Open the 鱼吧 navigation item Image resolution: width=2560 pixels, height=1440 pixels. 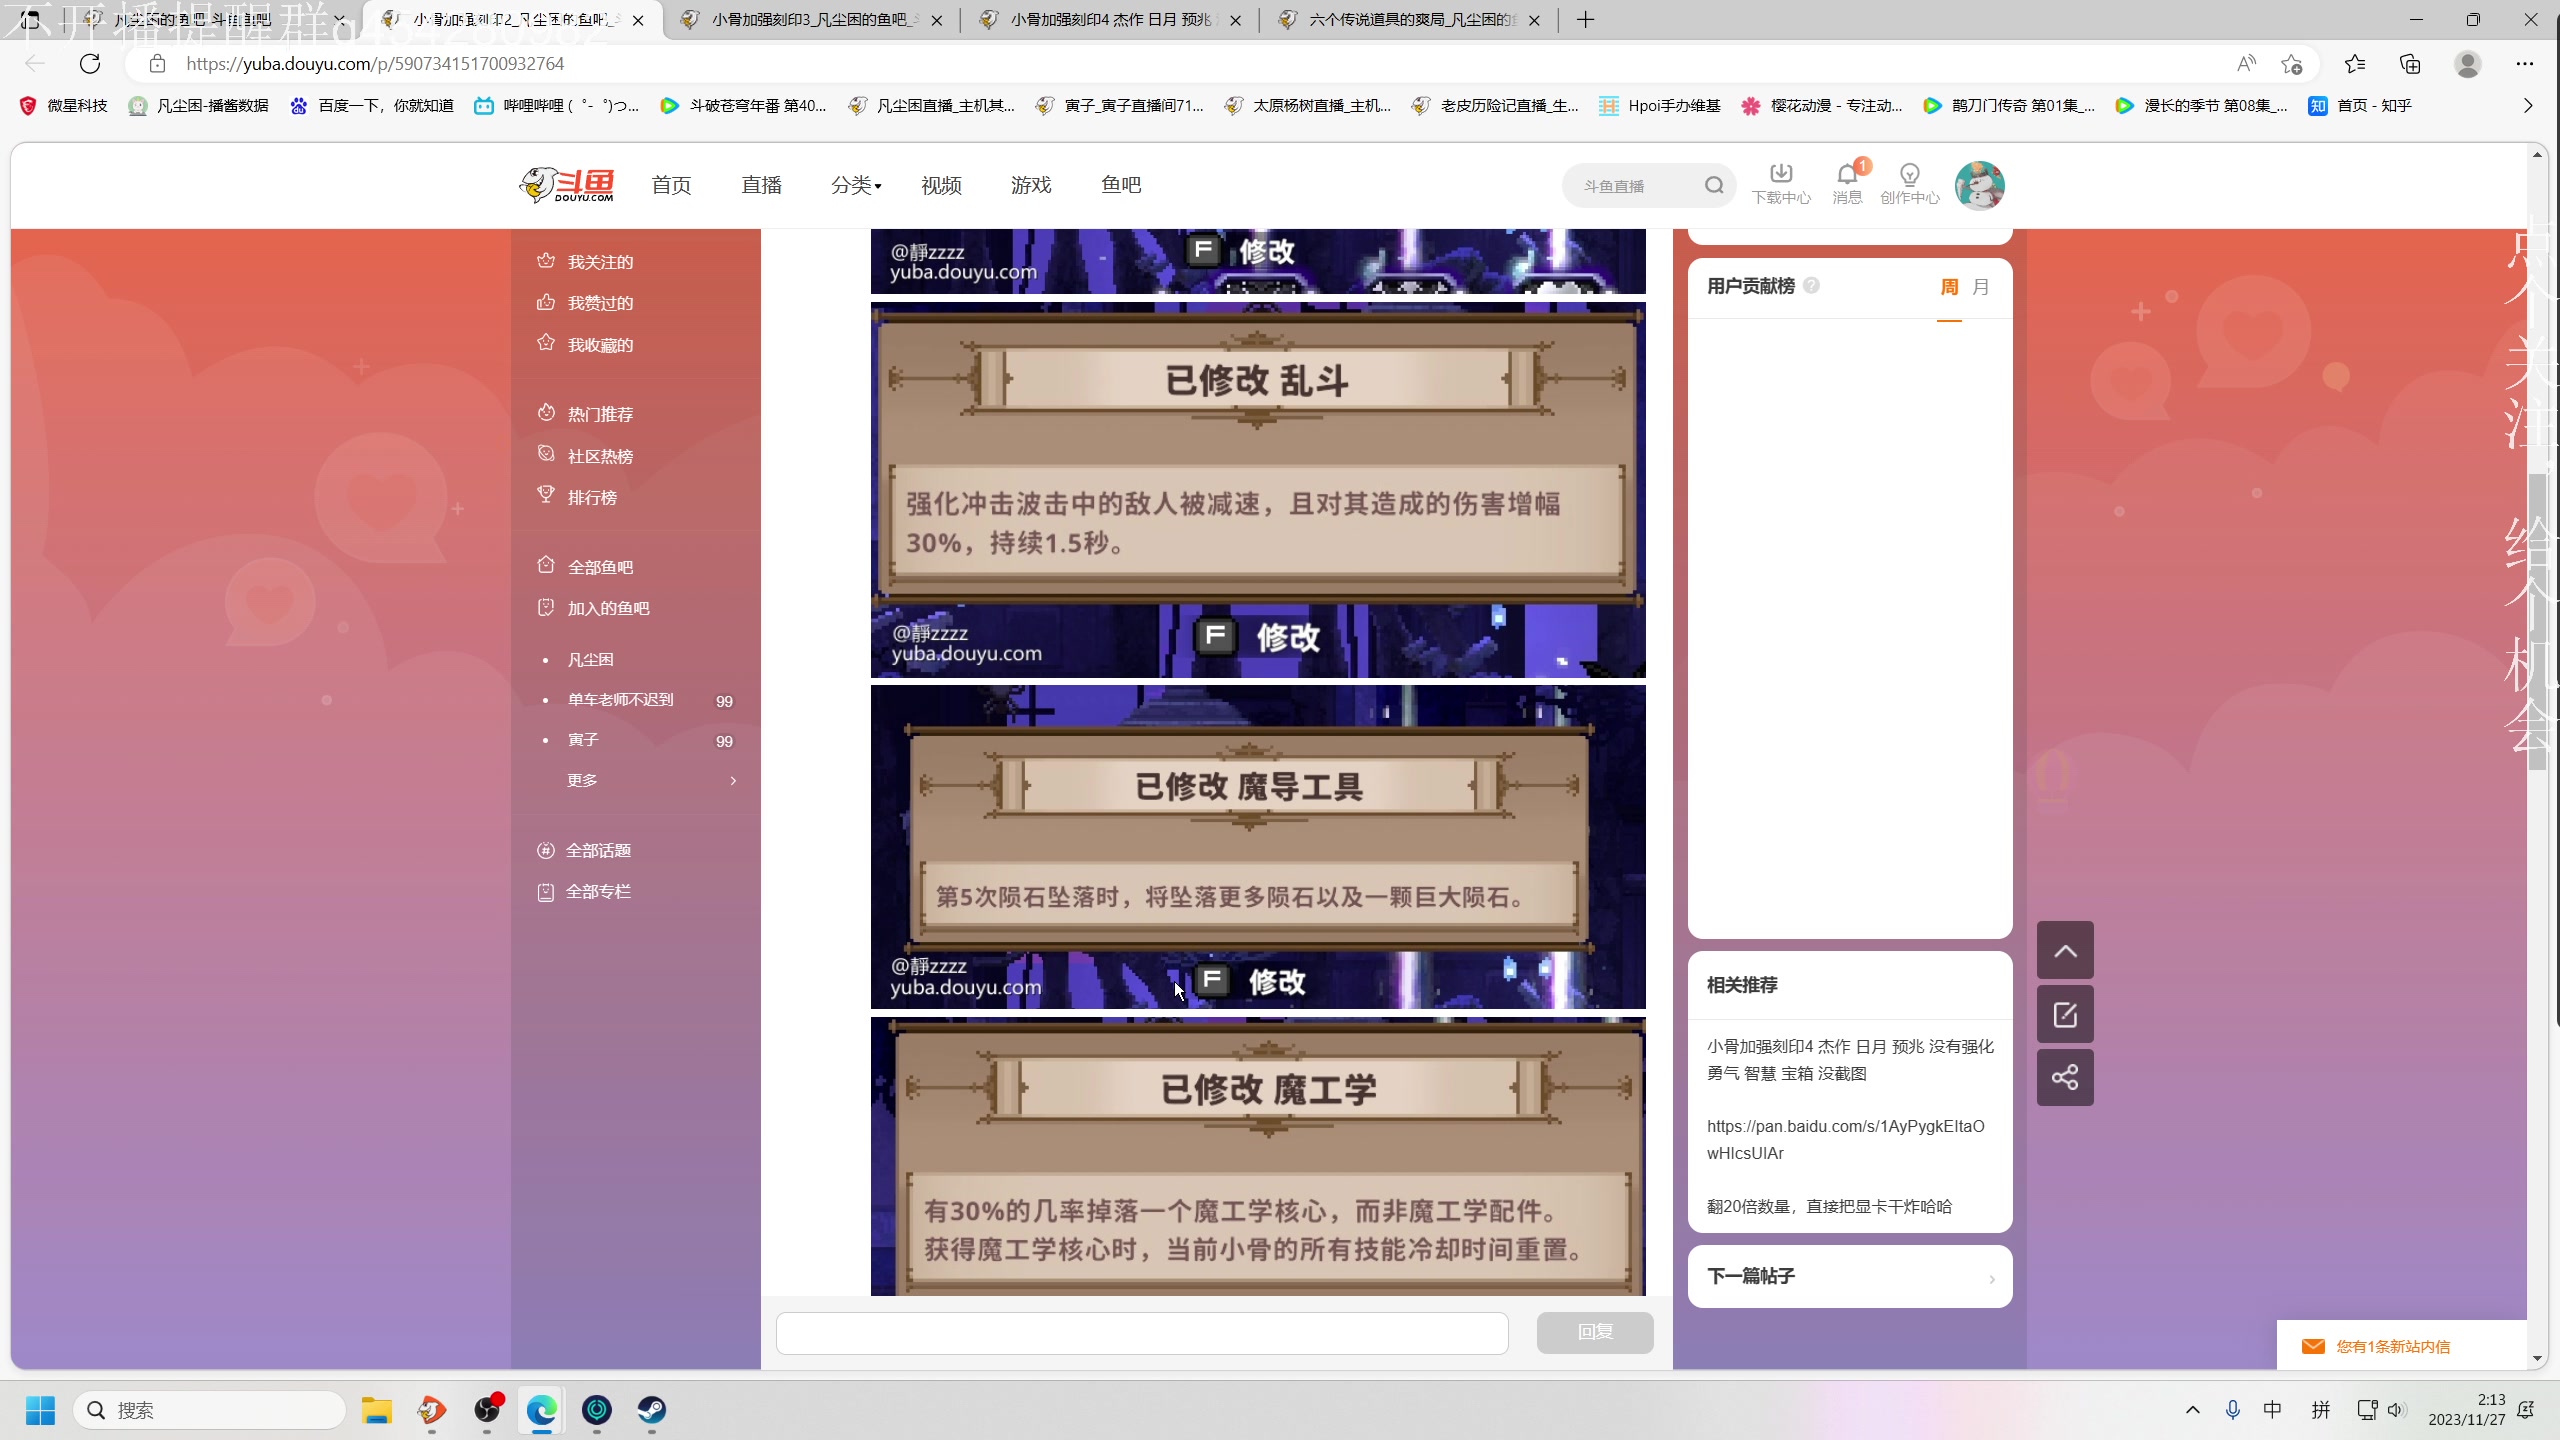[x=1121, y=186]
